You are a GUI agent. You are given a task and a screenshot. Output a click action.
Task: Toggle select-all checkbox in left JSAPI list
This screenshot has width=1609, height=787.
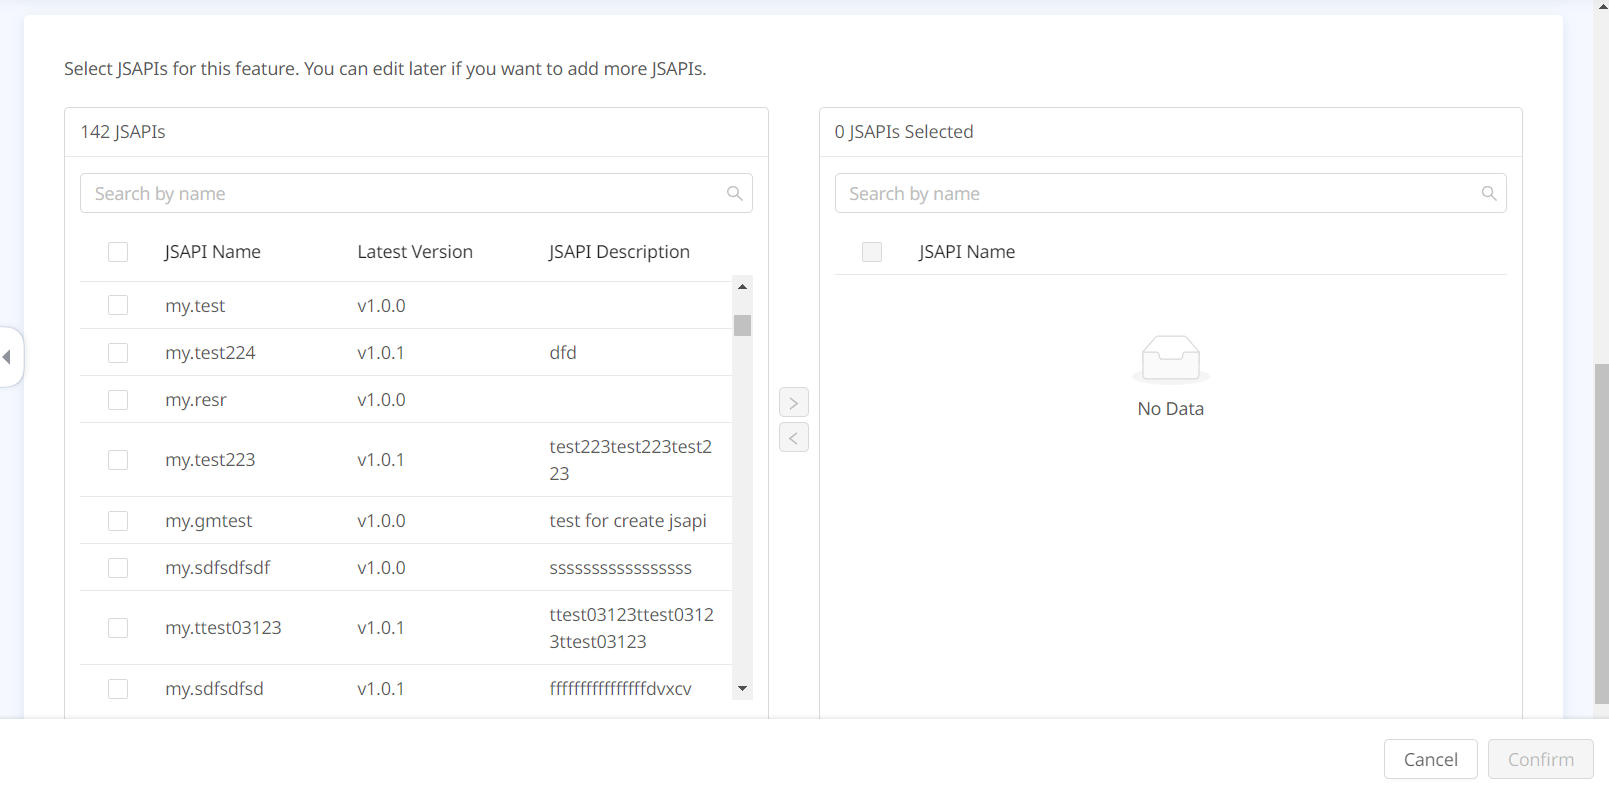[x=118, y=252]
